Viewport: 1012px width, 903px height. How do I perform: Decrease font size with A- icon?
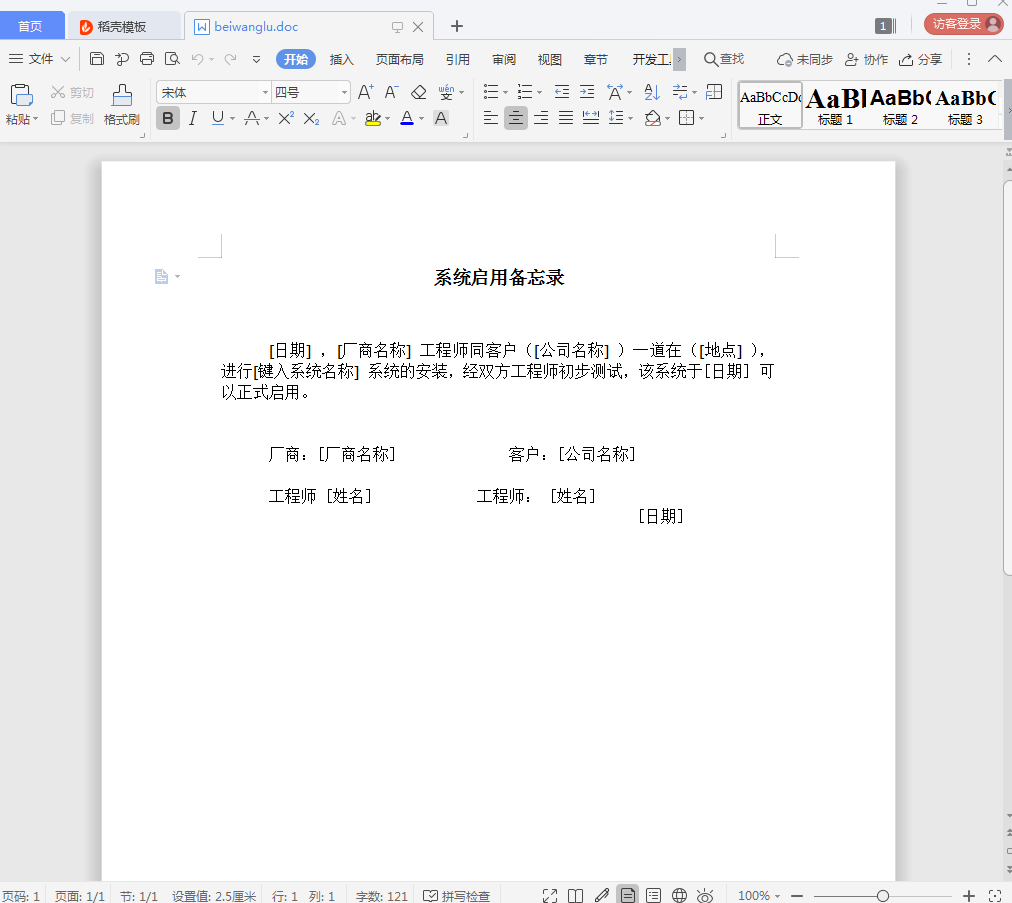391,92
